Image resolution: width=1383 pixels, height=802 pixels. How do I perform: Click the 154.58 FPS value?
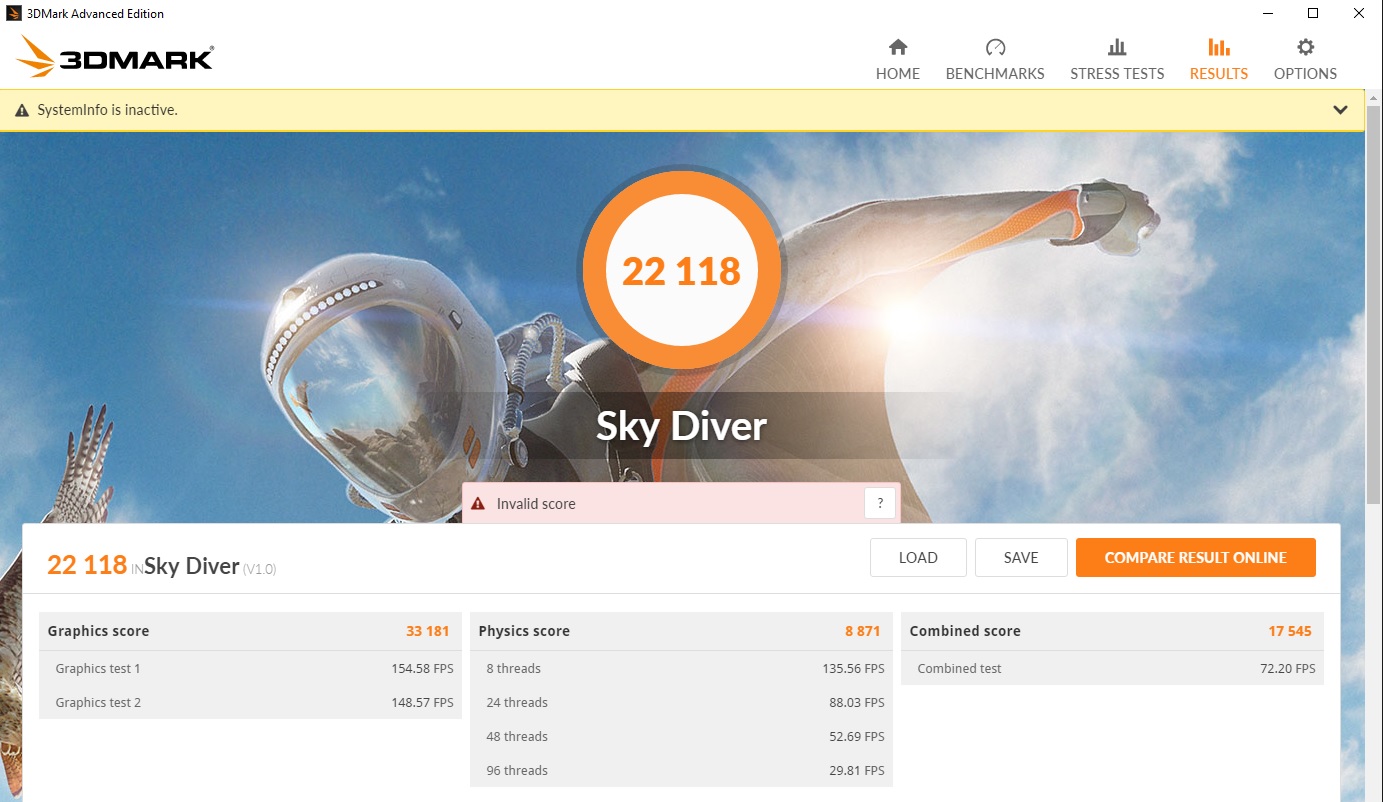[x=422, y=669]
